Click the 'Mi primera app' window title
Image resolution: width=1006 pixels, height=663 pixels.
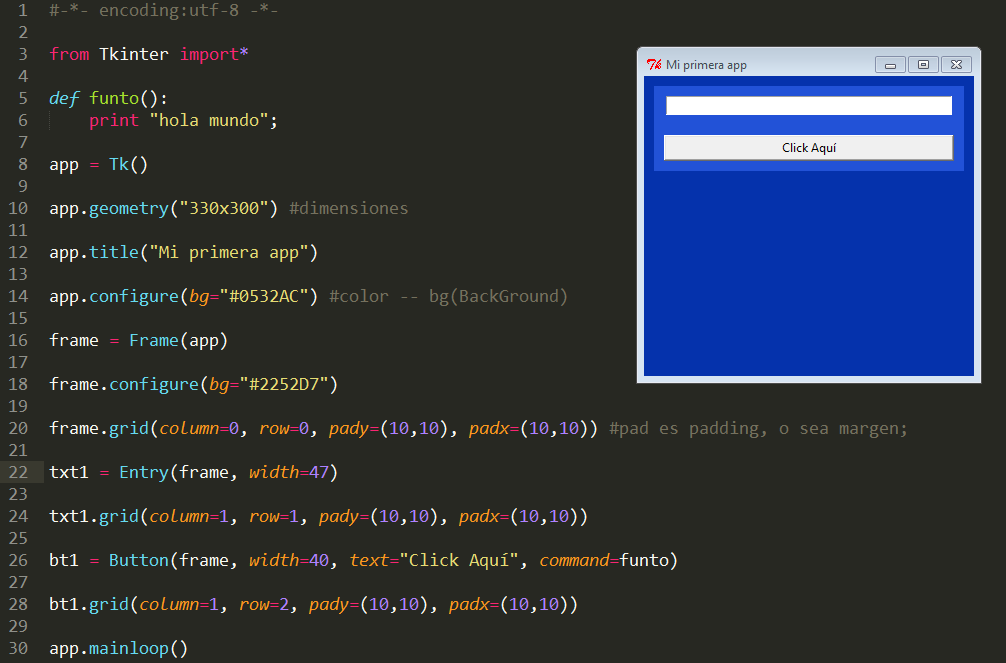[707, 64]
